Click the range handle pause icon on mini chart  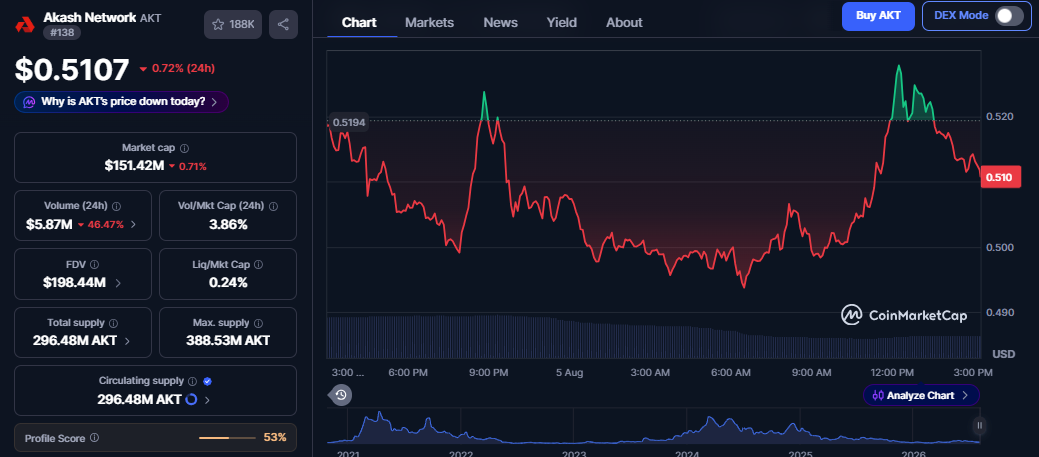click(x=979, y=426)
